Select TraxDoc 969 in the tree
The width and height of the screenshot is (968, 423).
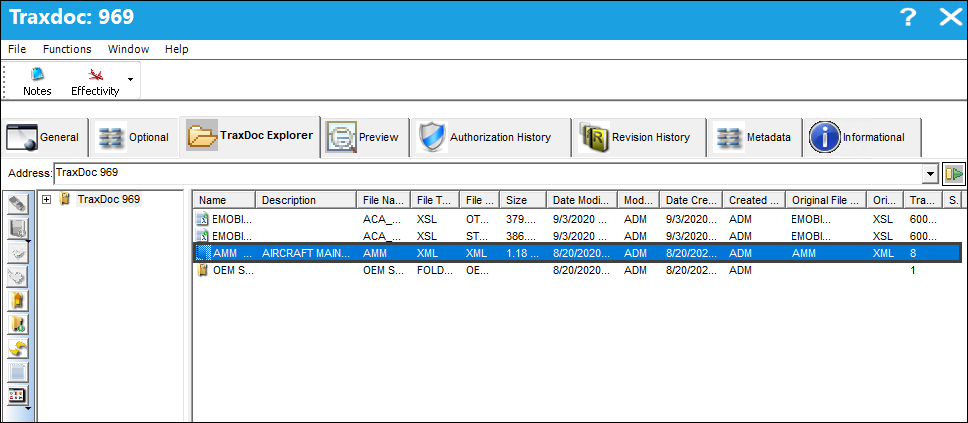tap(109, 199)
